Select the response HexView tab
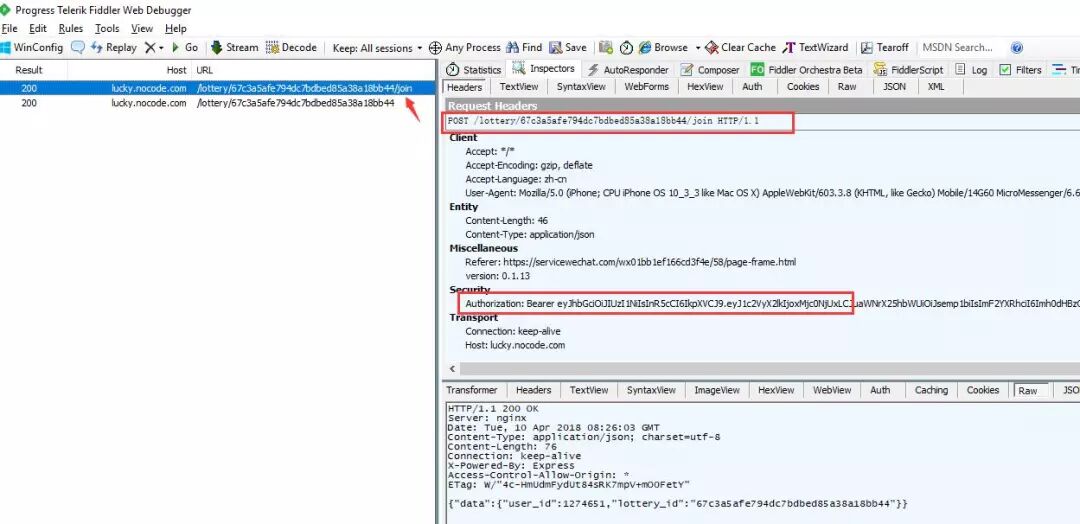 (x=776, y=390)
